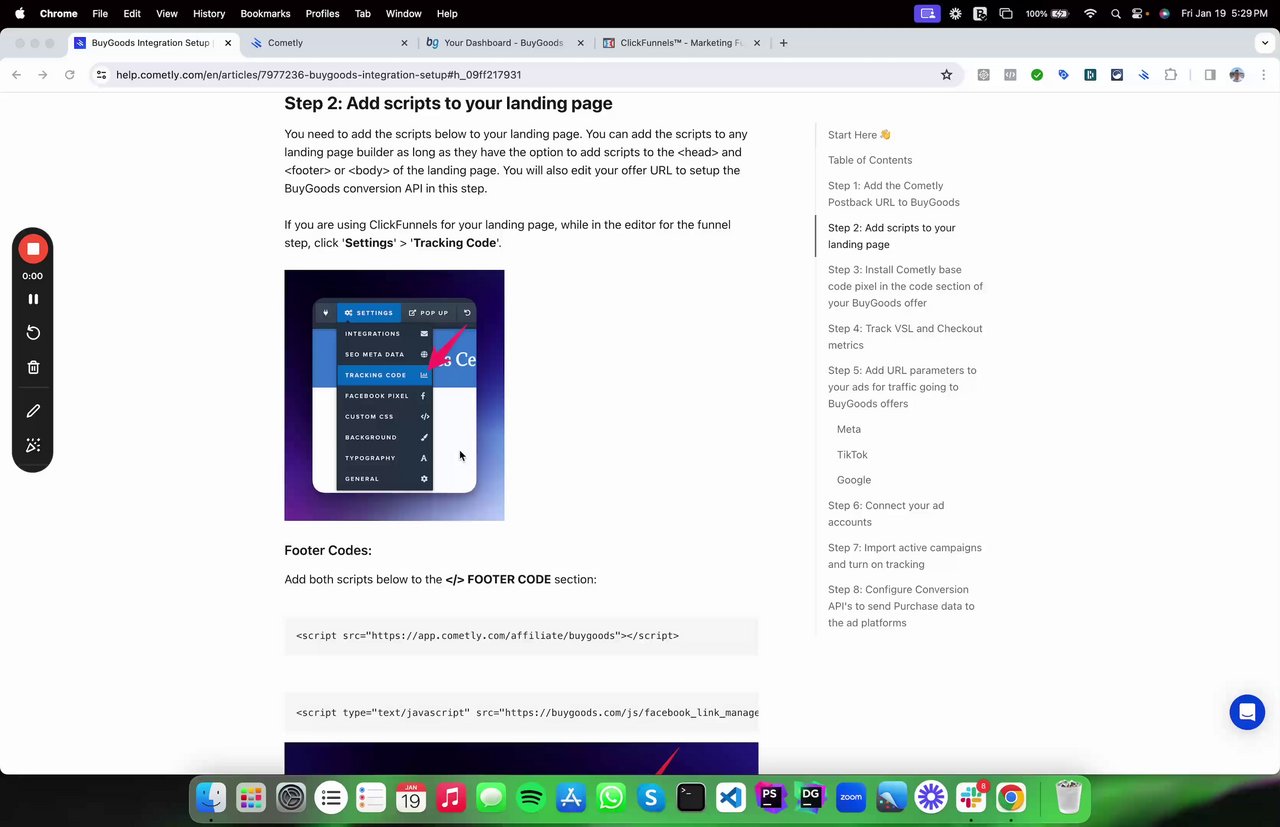Toggle Chrome side panel icon
The image size is (1280, 827).
click(x=1209, y=75)
